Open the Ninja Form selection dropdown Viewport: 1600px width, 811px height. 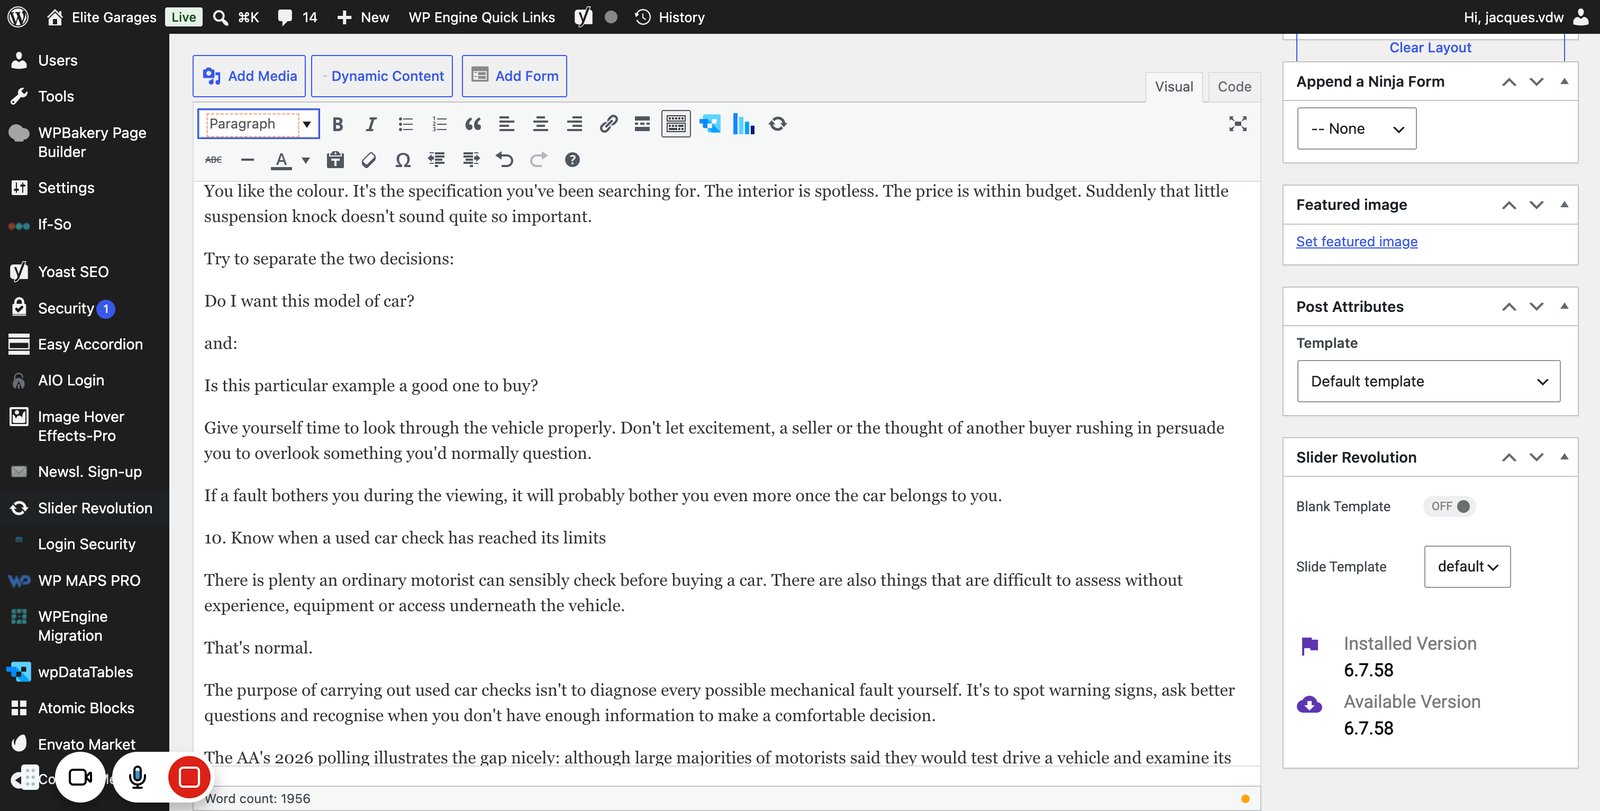click(1356, 129)
